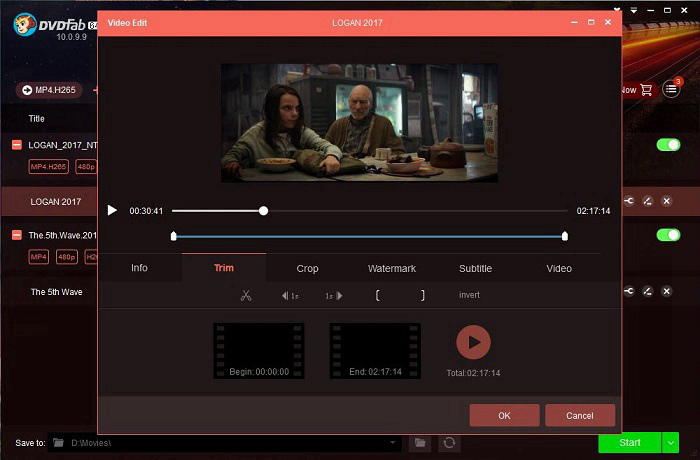Click the refresh icon beside save path

[449, 443]
